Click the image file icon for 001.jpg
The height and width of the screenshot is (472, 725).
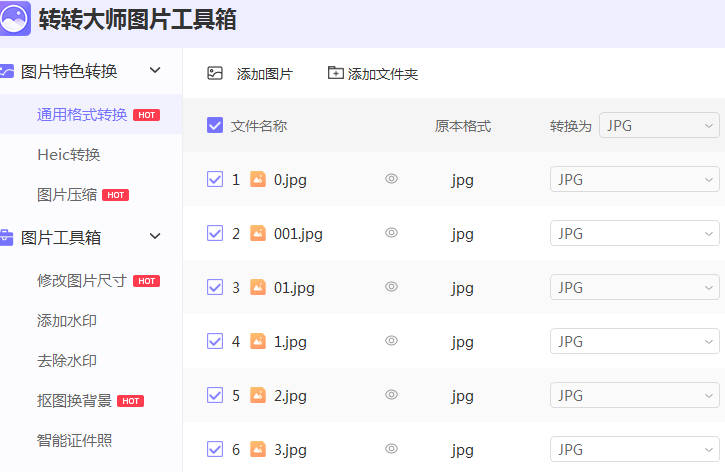click(258, 233)
